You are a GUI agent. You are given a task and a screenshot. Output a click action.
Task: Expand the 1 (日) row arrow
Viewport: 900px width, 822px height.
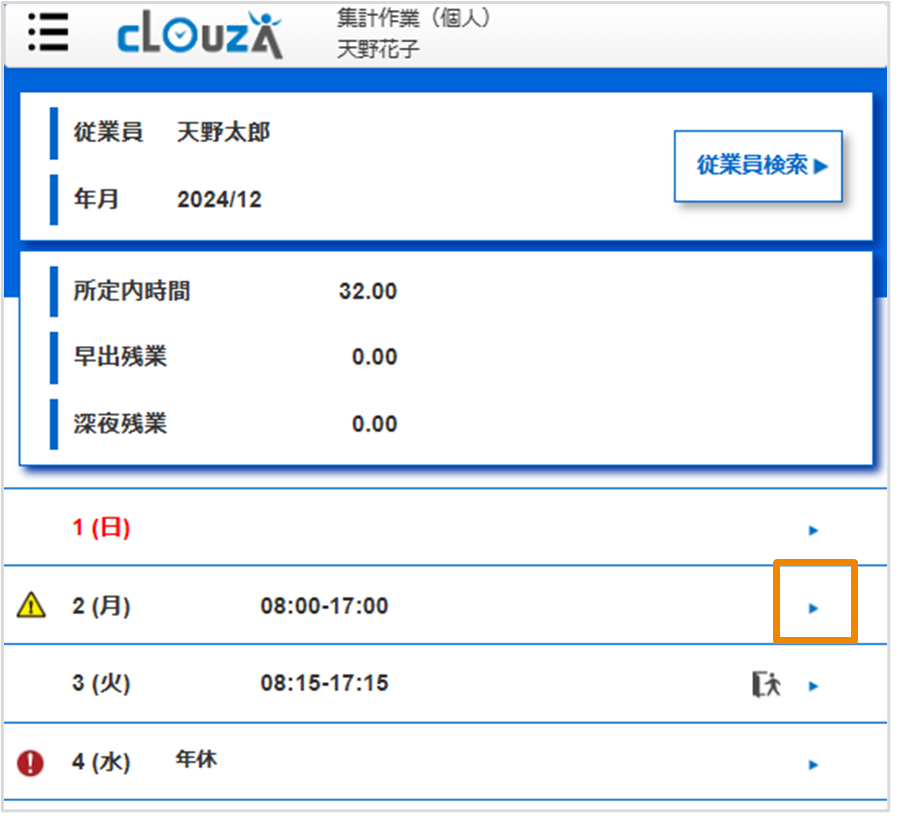[x=813, y=529]
